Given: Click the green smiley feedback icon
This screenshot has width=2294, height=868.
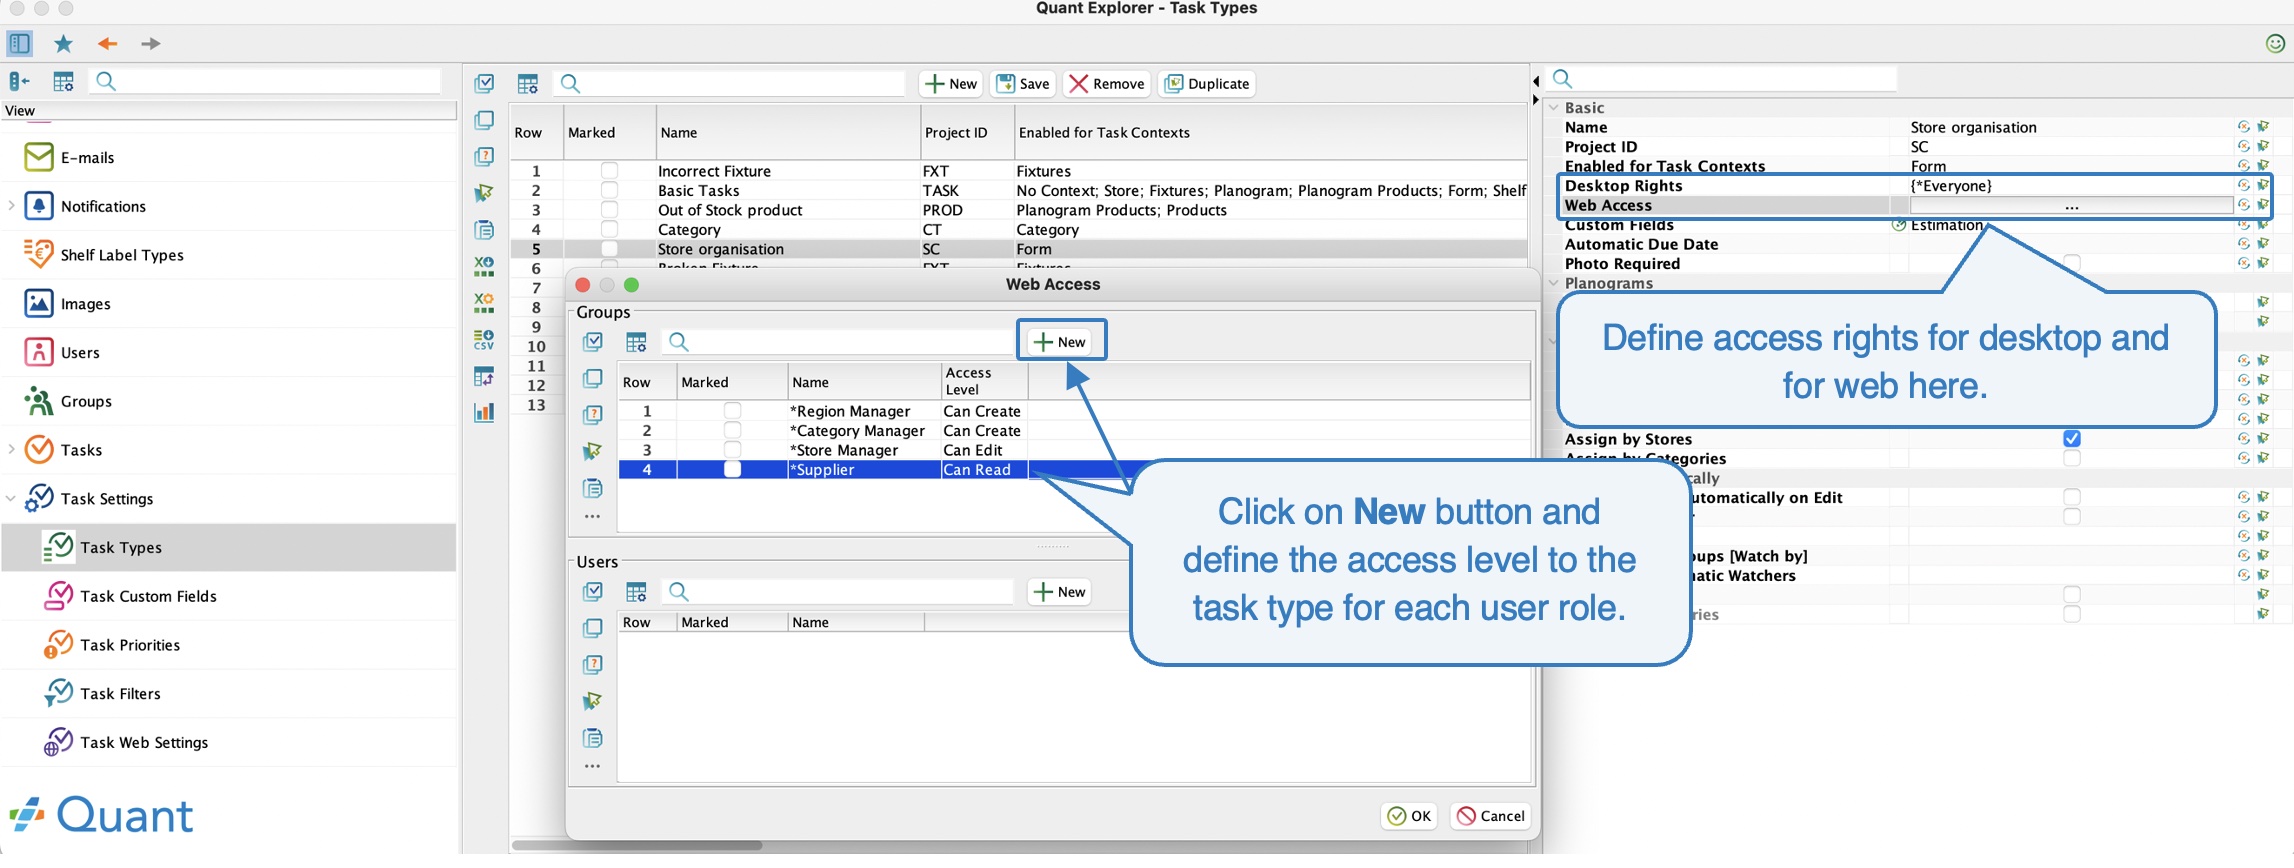Looking at the screenshot, I should tap(2275, 43).
